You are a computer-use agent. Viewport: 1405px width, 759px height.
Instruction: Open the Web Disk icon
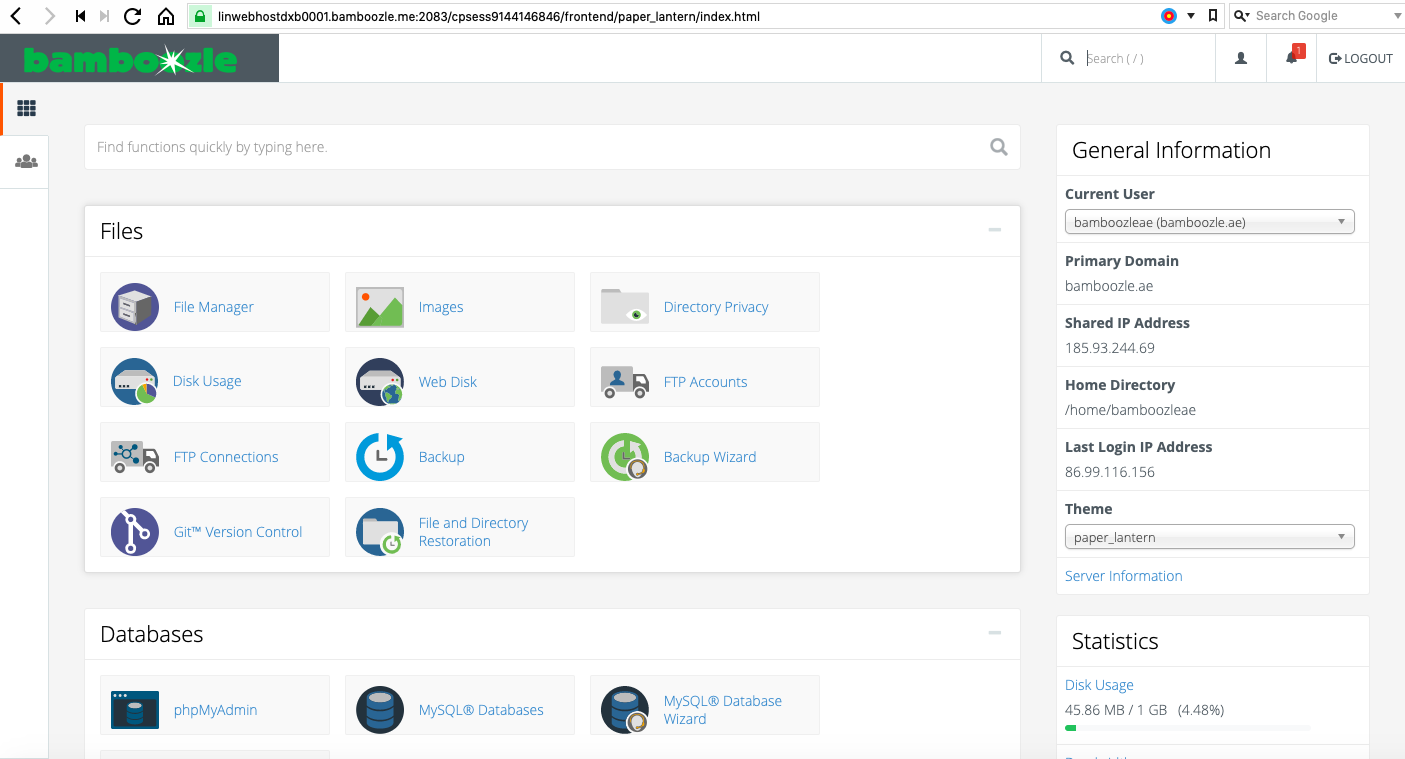[x=380, y=382]
